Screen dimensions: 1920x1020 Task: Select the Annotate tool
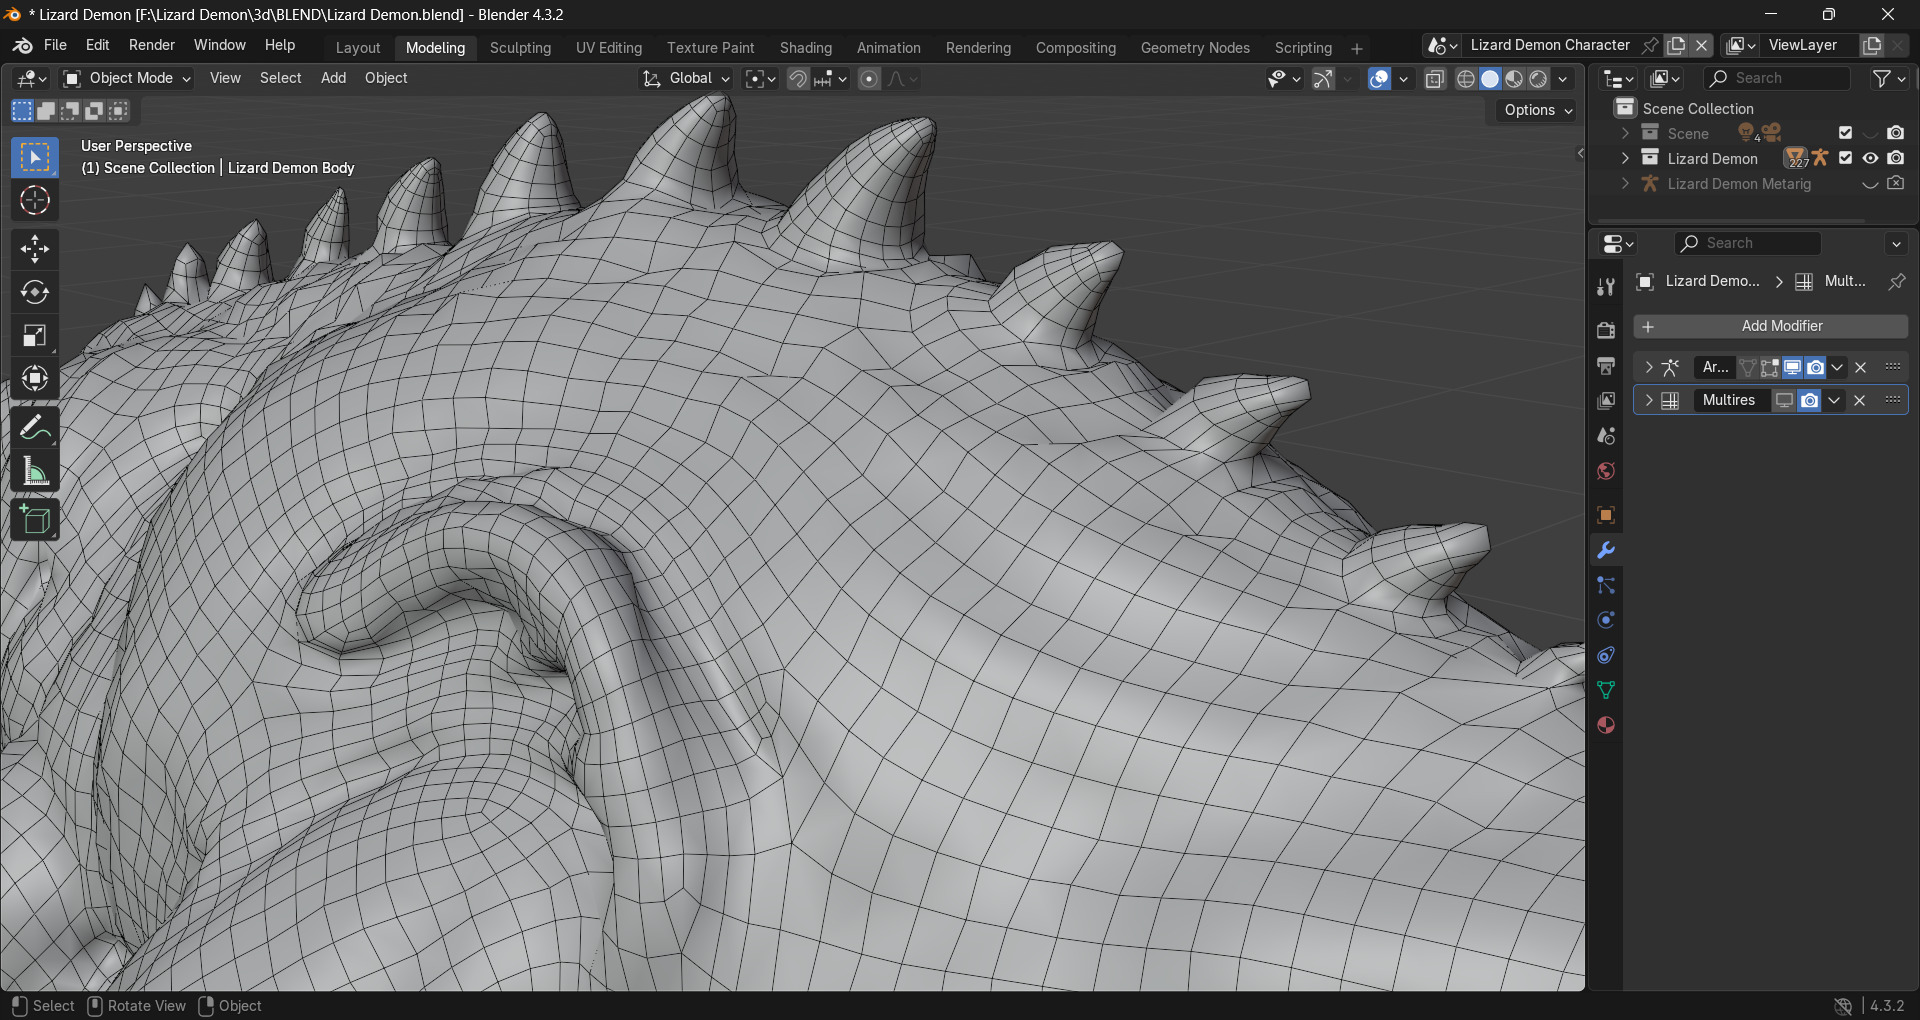[x=35, y=428]
